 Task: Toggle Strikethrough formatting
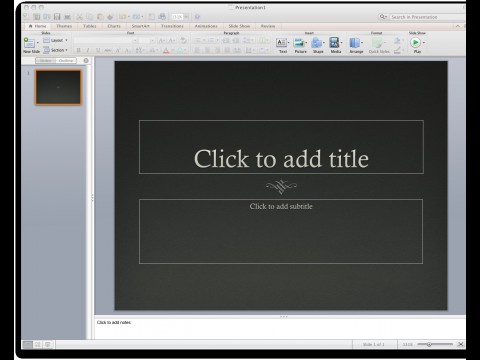point(108,50)
